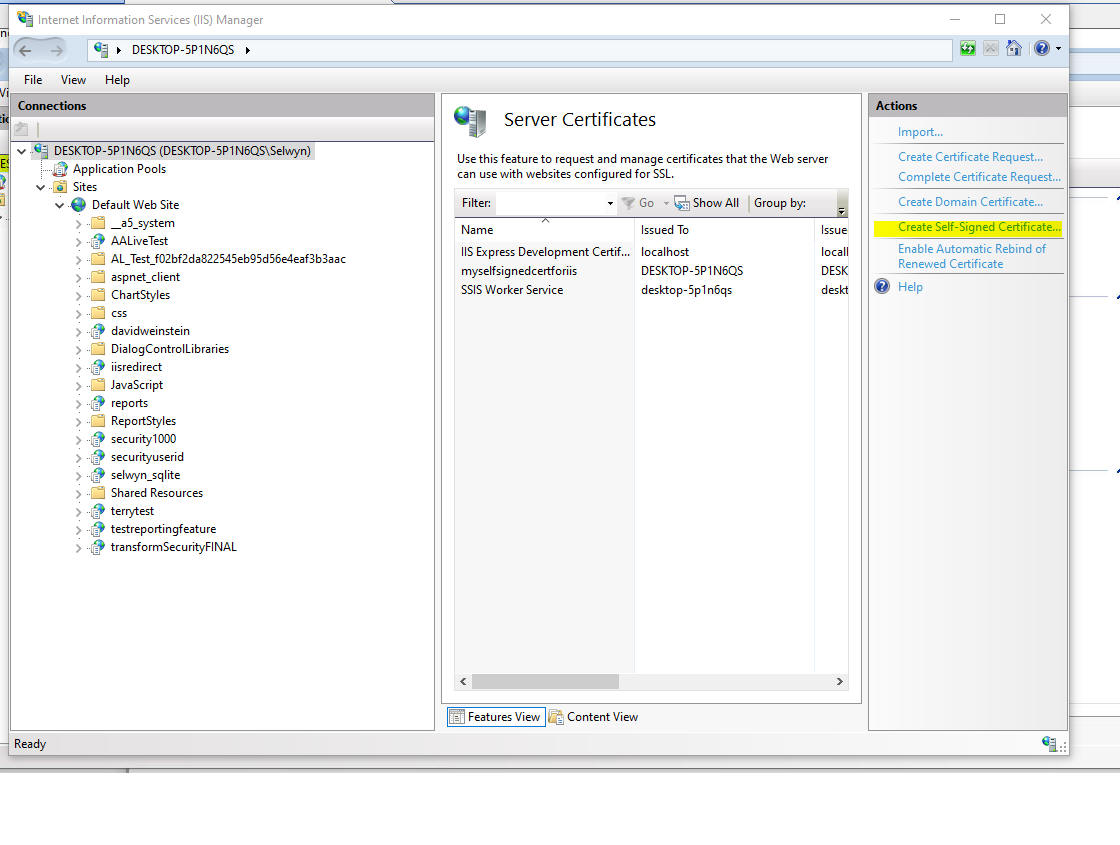
Task: Open the Filter dropdown arrow
Action: pos(610,204)
